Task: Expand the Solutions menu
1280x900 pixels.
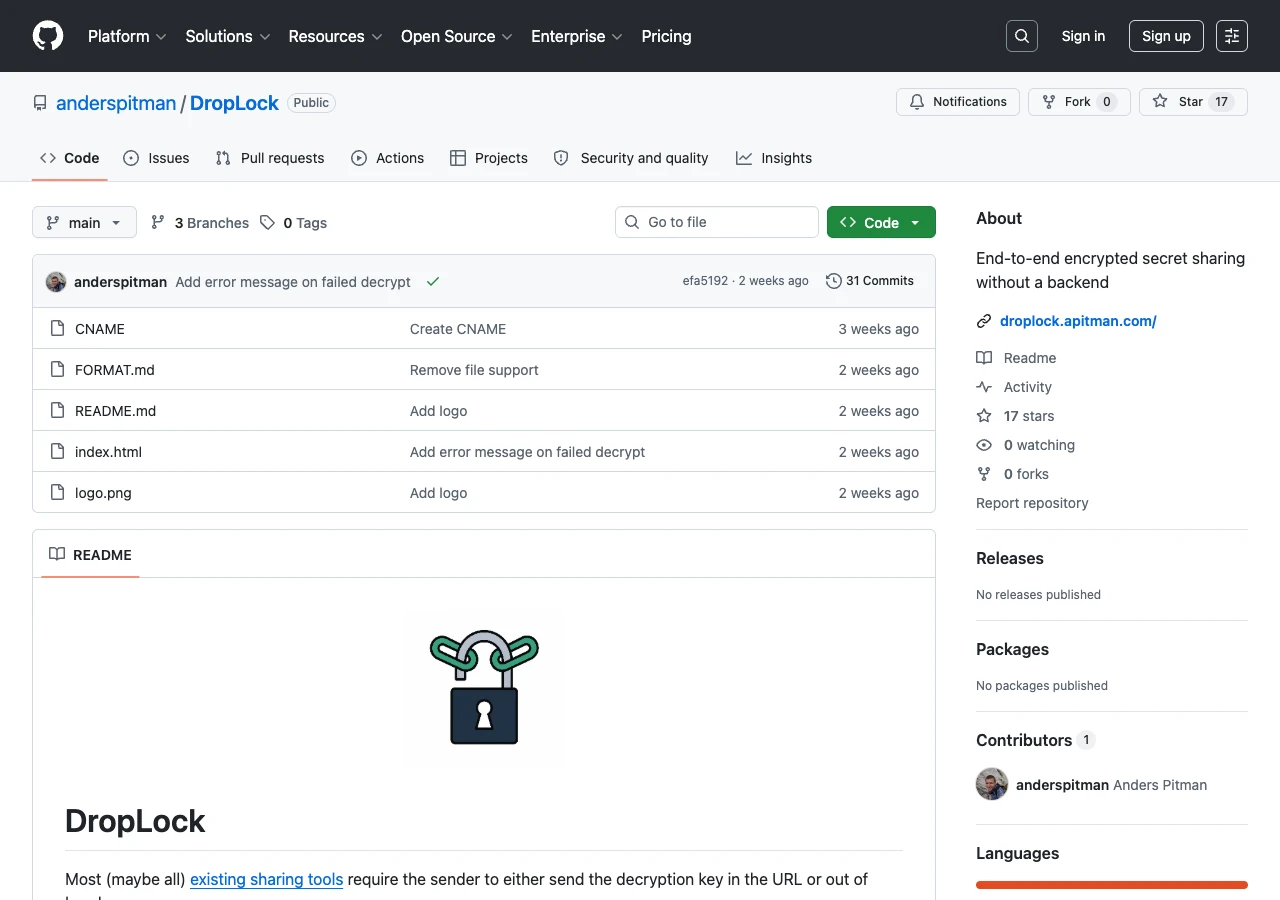Action: (x=228, y=36)
